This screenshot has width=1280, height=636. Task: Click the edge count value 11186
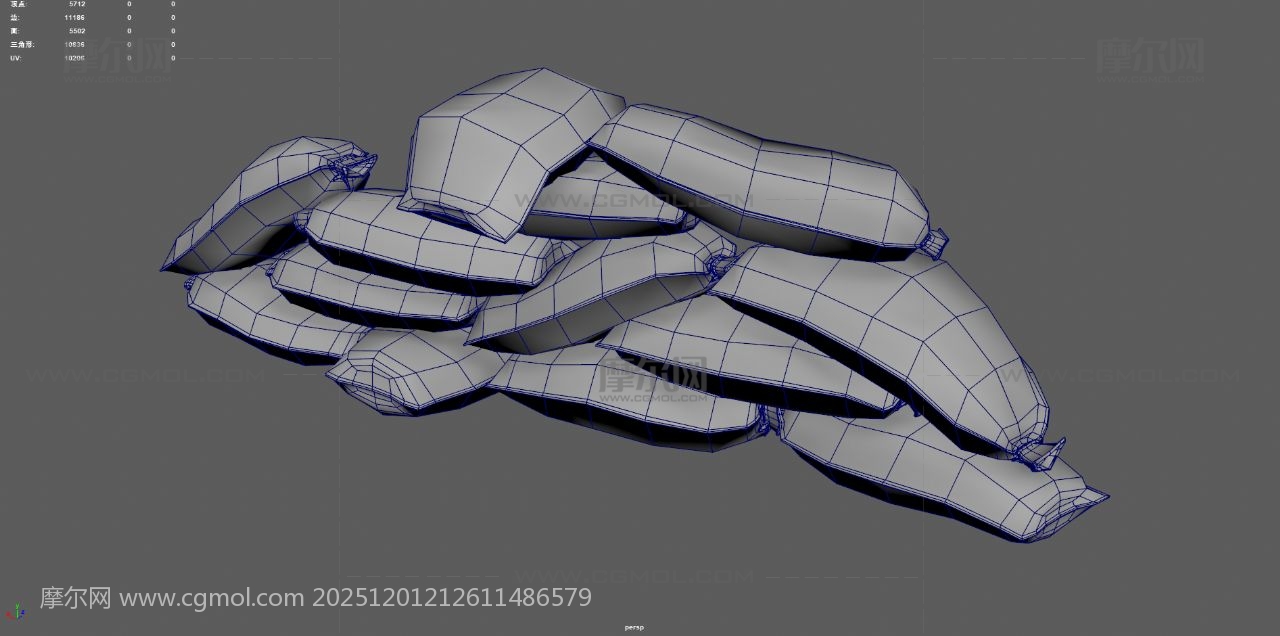[74, 17]
